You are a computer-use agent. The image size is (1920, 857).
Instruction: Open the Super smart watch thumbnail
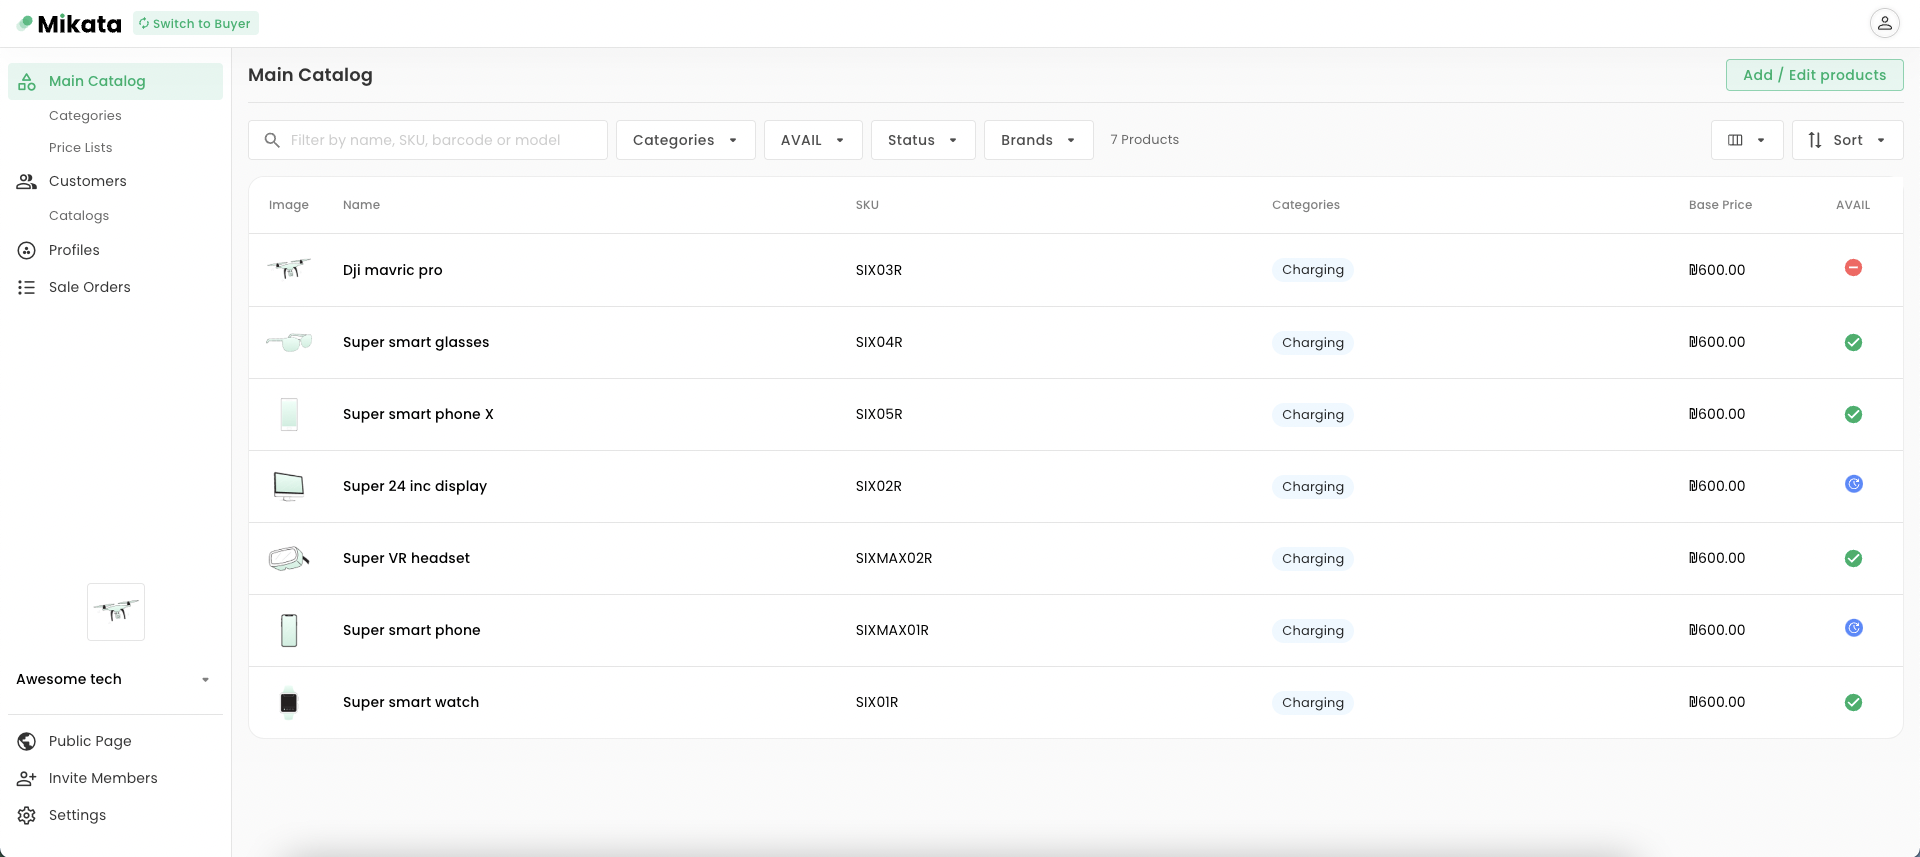pyautogui.click(x=289, y=702)
